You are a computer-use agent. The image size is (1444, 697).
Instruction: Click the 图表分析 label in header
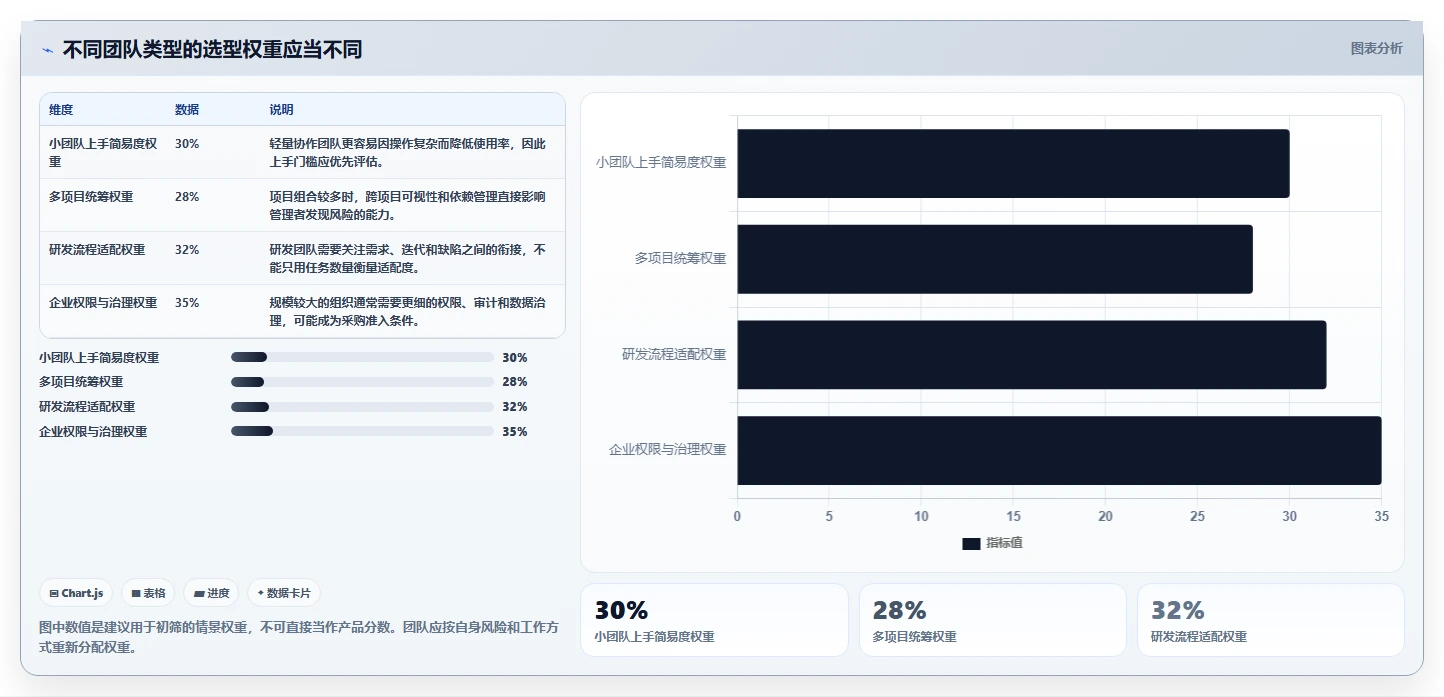1376,48
